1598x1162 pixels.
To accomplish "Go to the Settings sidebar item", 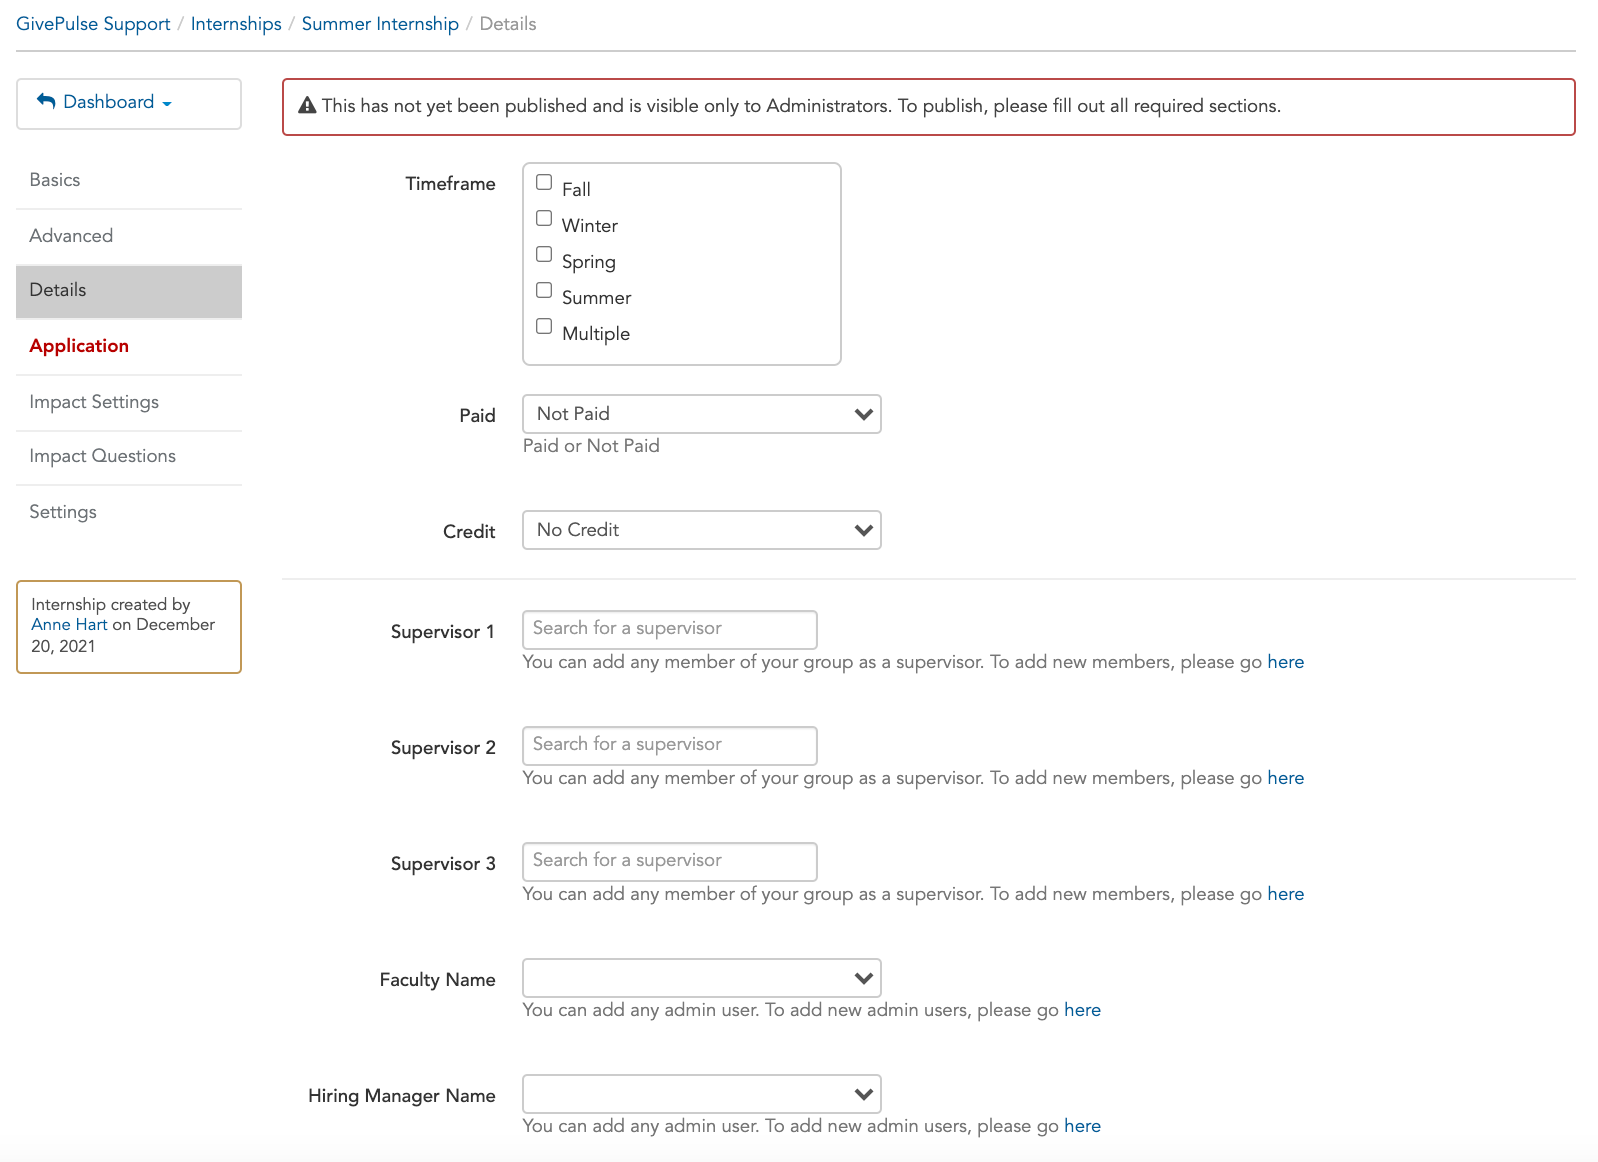I will point(129,512).
